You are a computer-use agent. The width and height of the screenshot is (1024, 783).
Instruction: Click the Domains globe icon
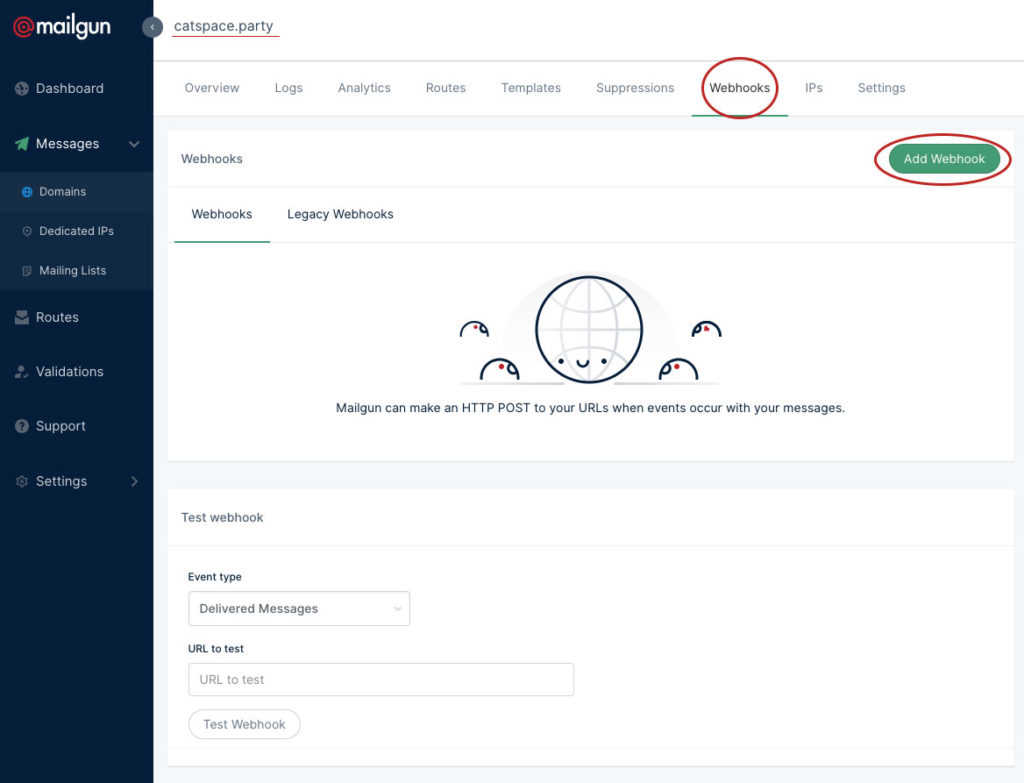27,192
